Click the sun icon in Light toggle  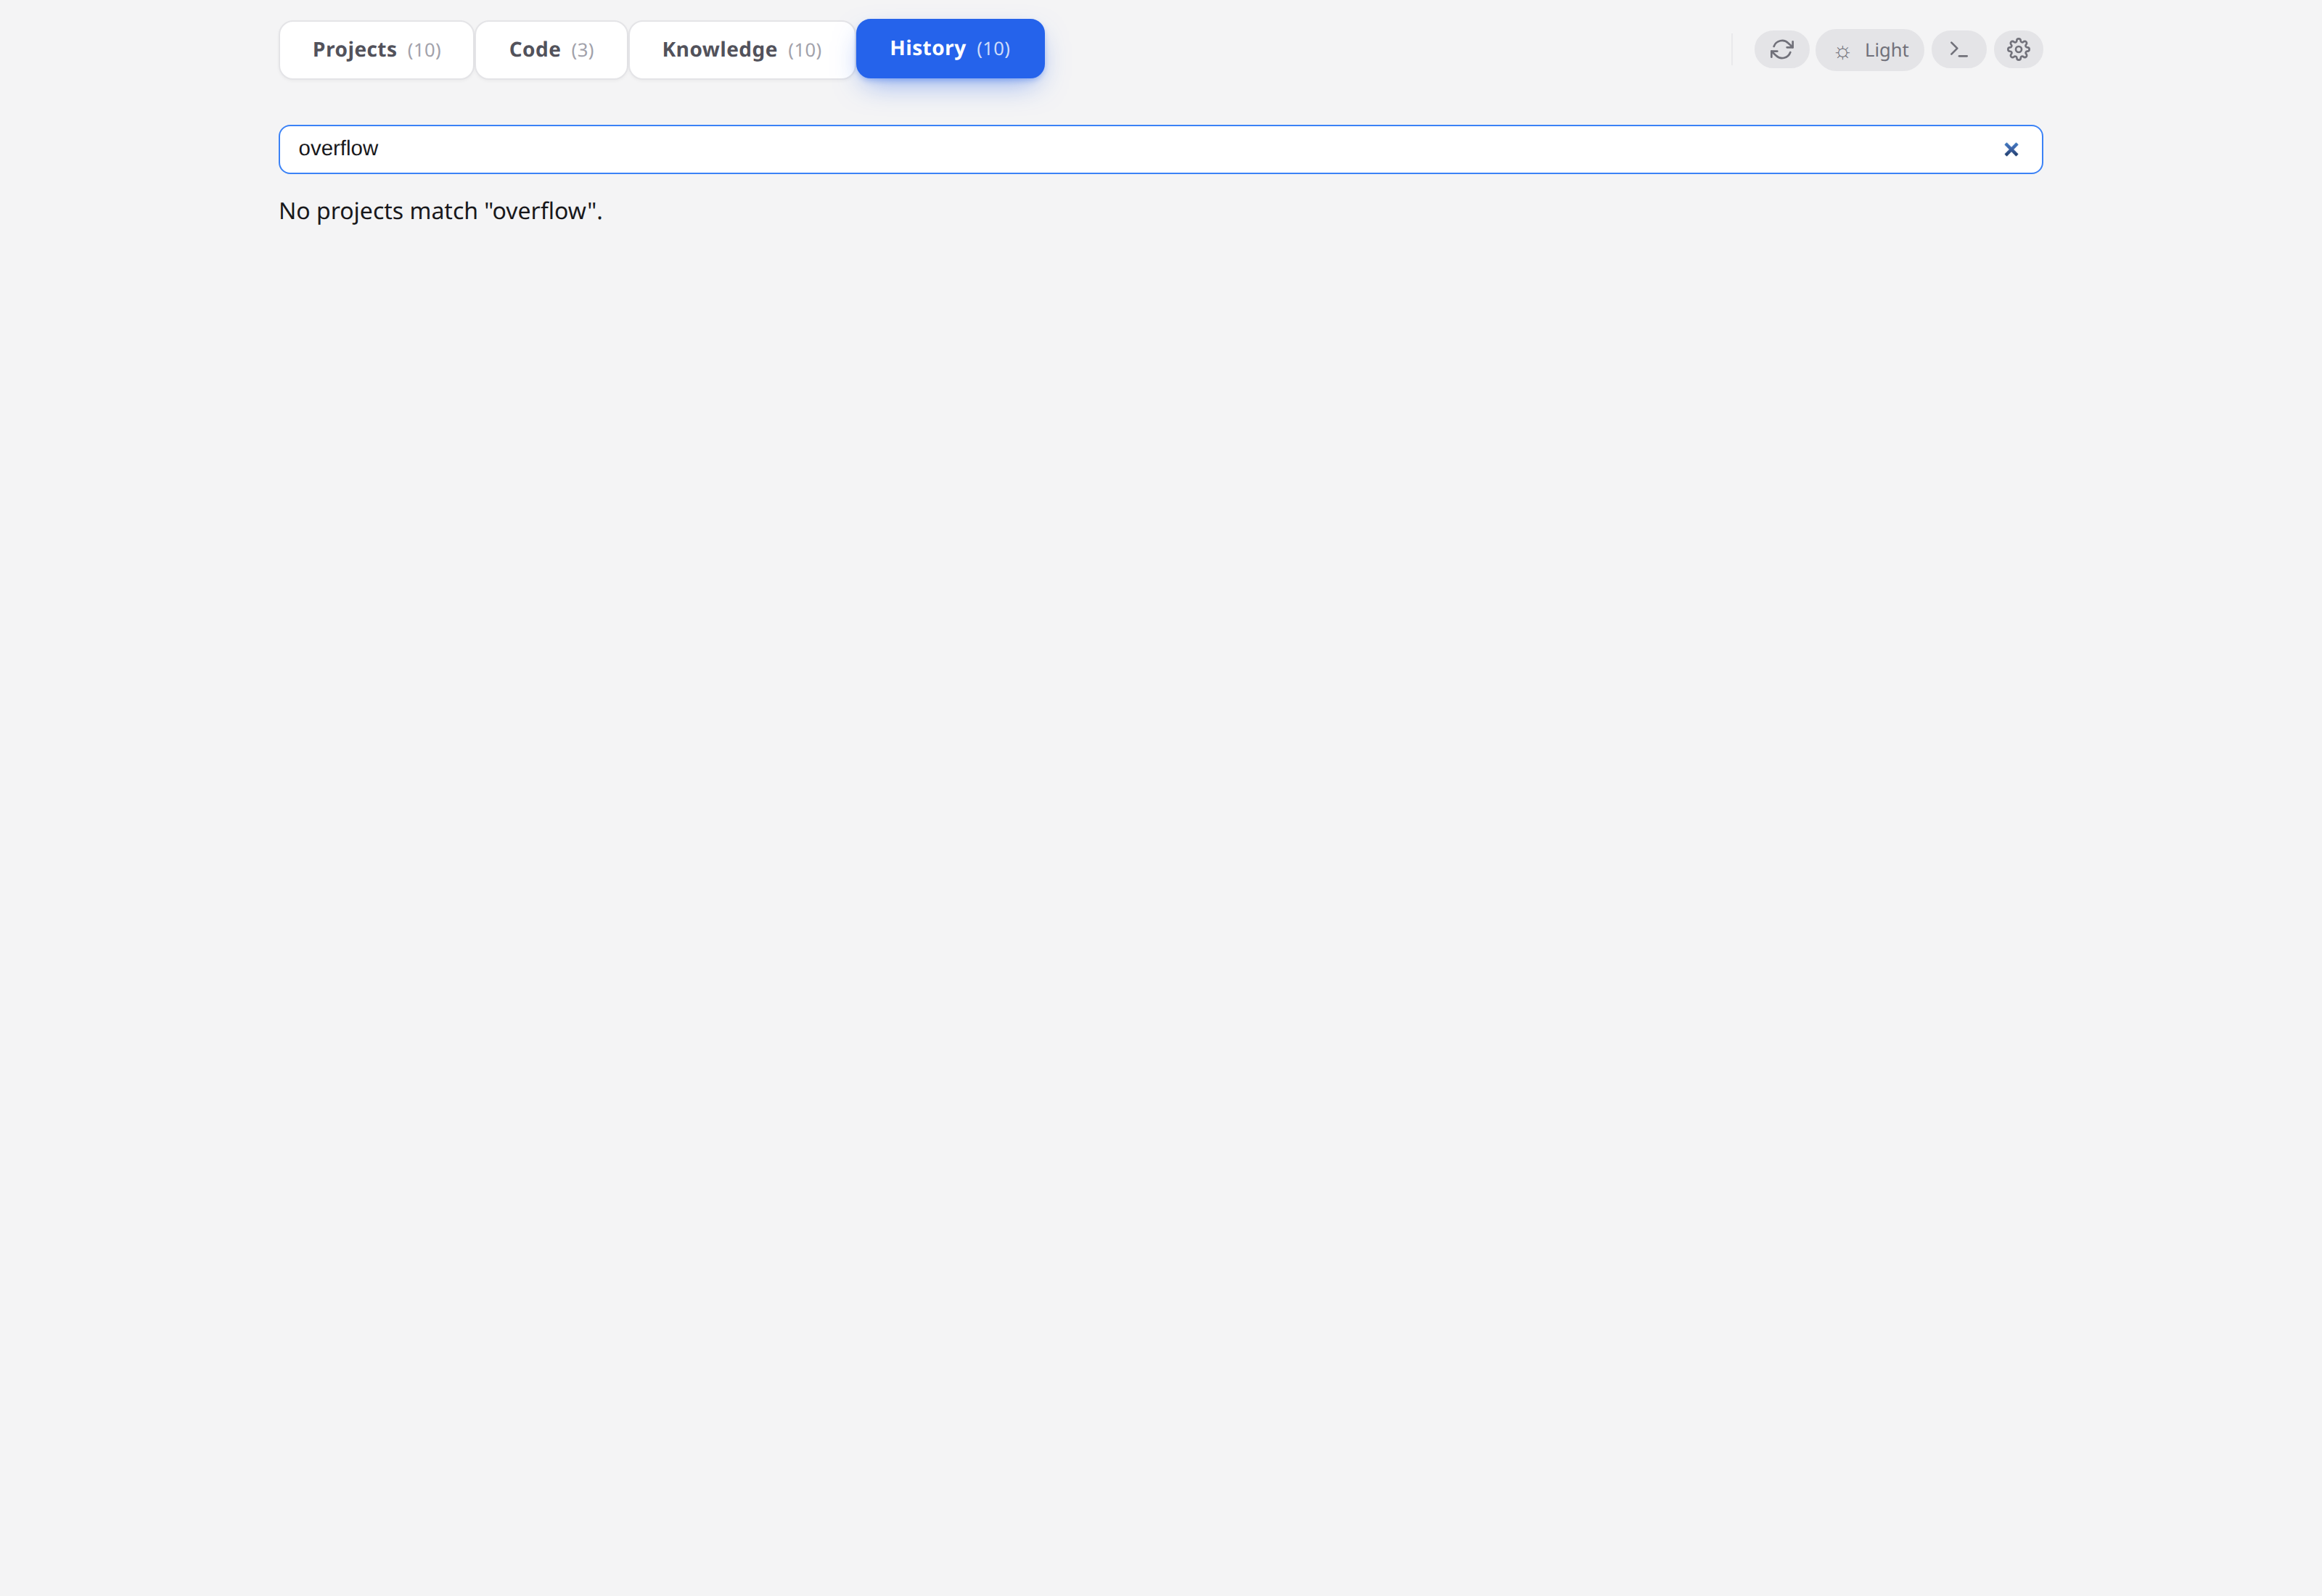pyautogui.click(x=1843, y=50)
